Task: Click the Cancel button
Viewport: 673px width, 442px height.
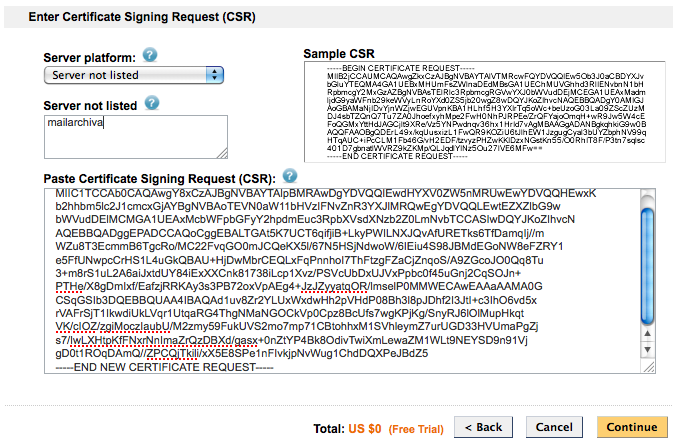Action: point(554,427)
